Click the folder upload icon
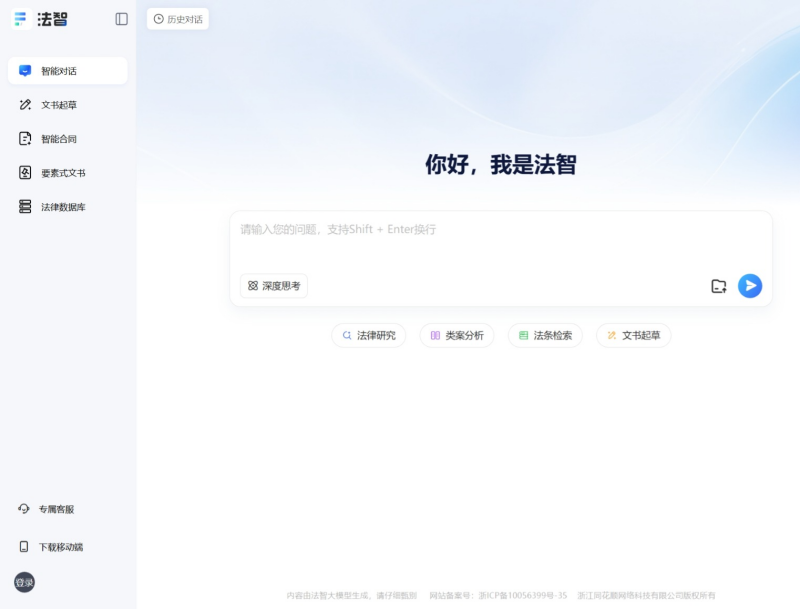The width and height of the screenshot is (800, 609). (x=718, y=286)
